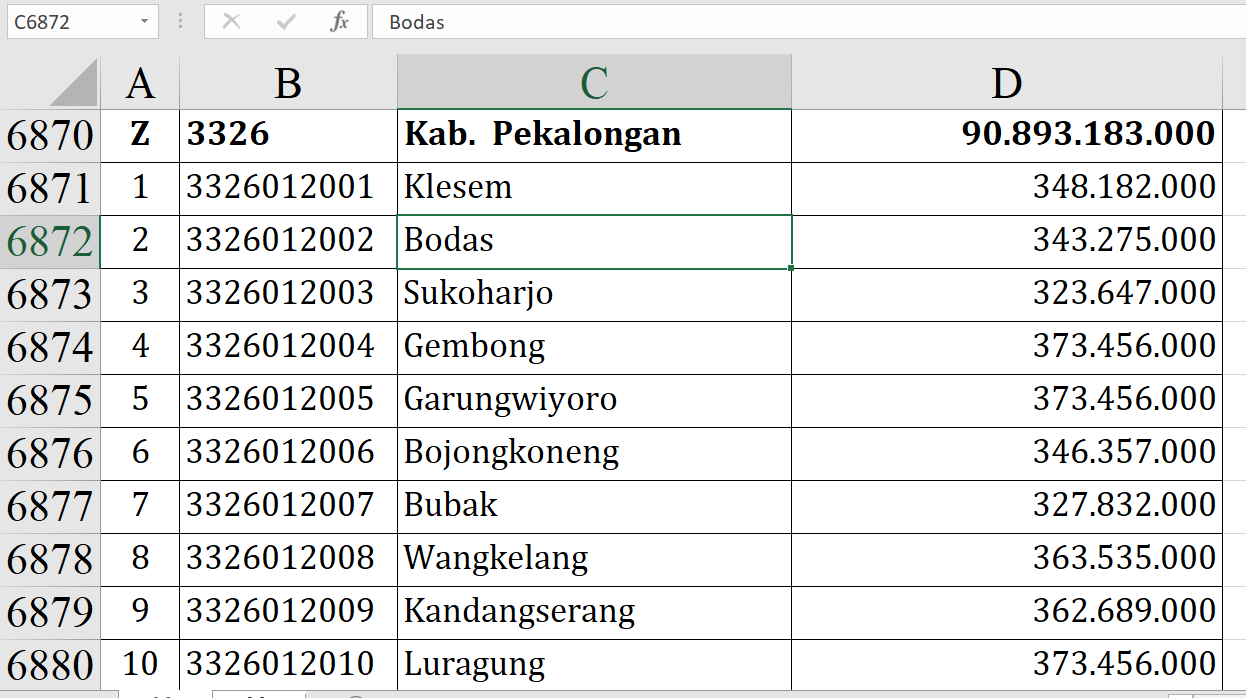Screen dimensions: 1246x698
Task: Click the formula bar containing Bodas
Action: tap(800, 22)
